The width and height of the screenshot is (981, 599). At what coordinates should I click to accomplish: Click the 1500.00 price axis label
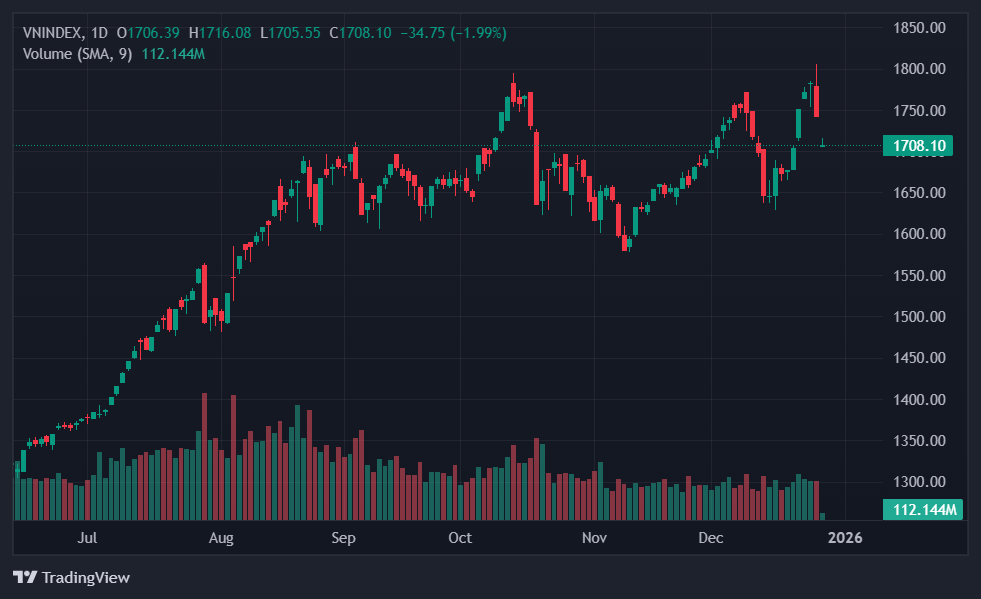click(x=919, y=317)
